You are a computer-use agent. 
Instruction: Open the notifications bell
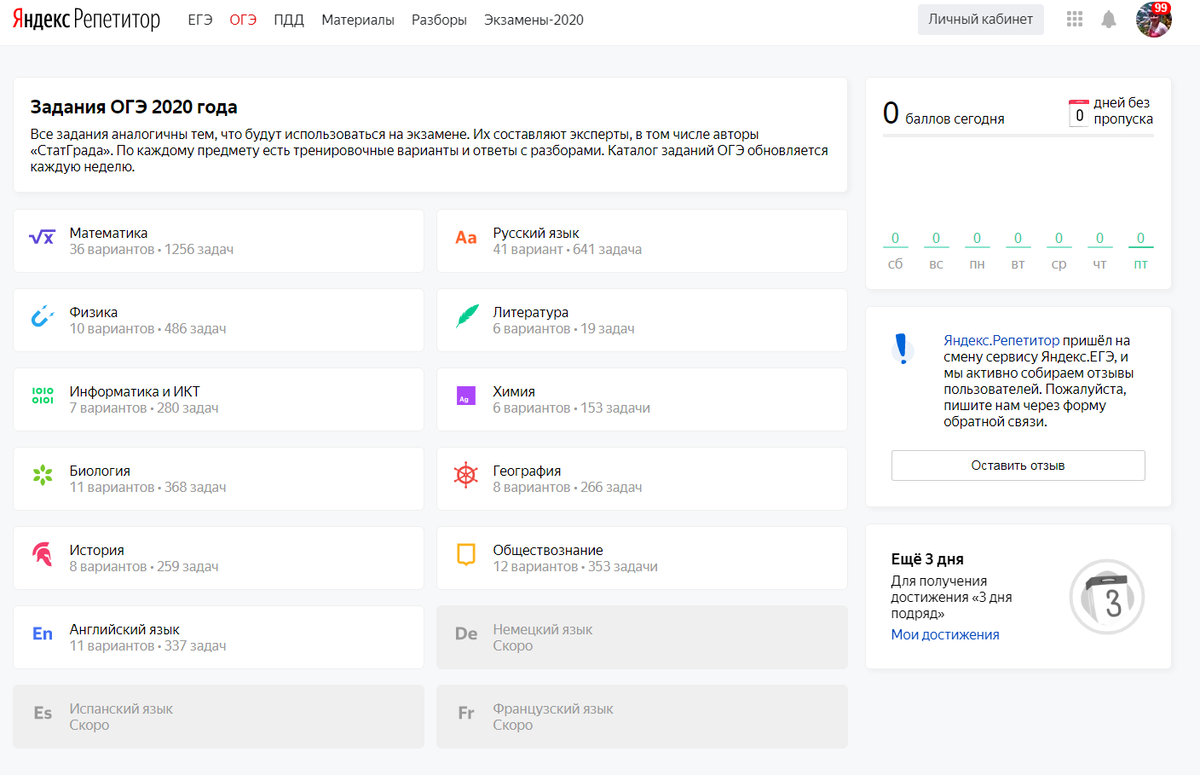click(x=1109, y=20)
